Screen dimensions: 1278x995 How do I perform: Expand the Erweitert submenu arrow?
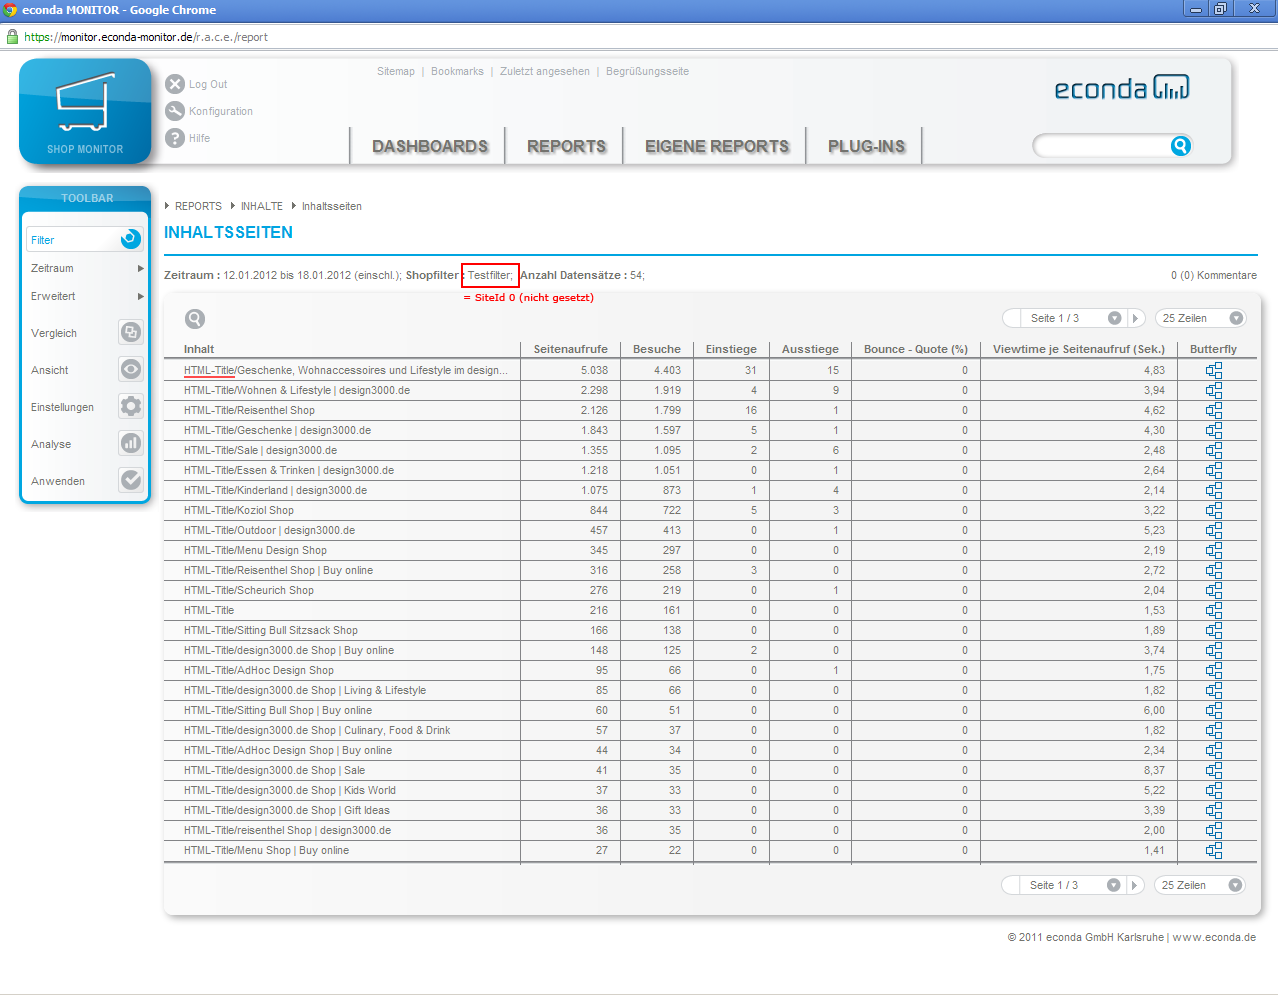coord(140,297)
